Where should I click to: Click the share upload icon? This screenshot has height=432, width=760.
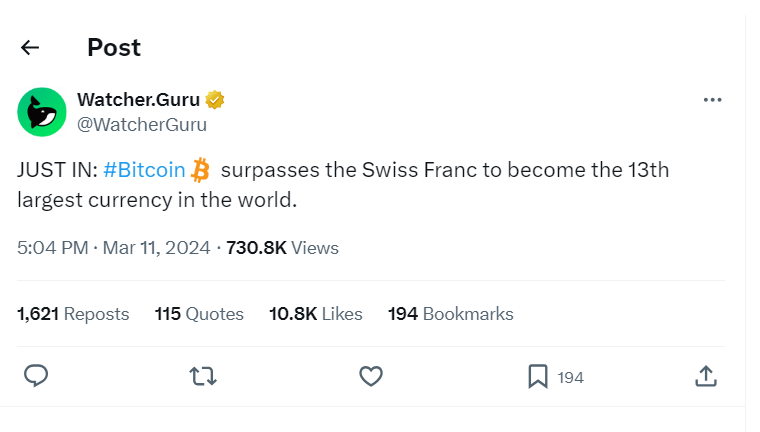pyautogui.click(x=705, y=376)
